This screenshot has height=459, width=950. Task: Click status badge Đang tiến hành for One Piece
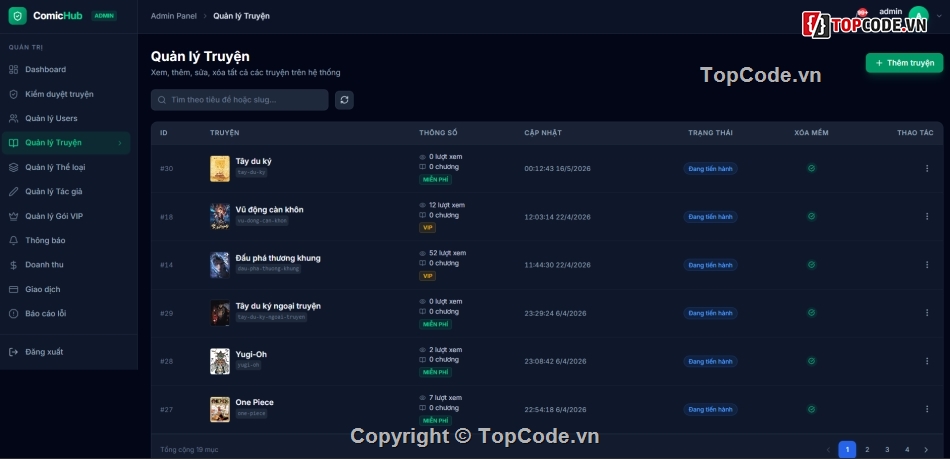coord(710,409)
